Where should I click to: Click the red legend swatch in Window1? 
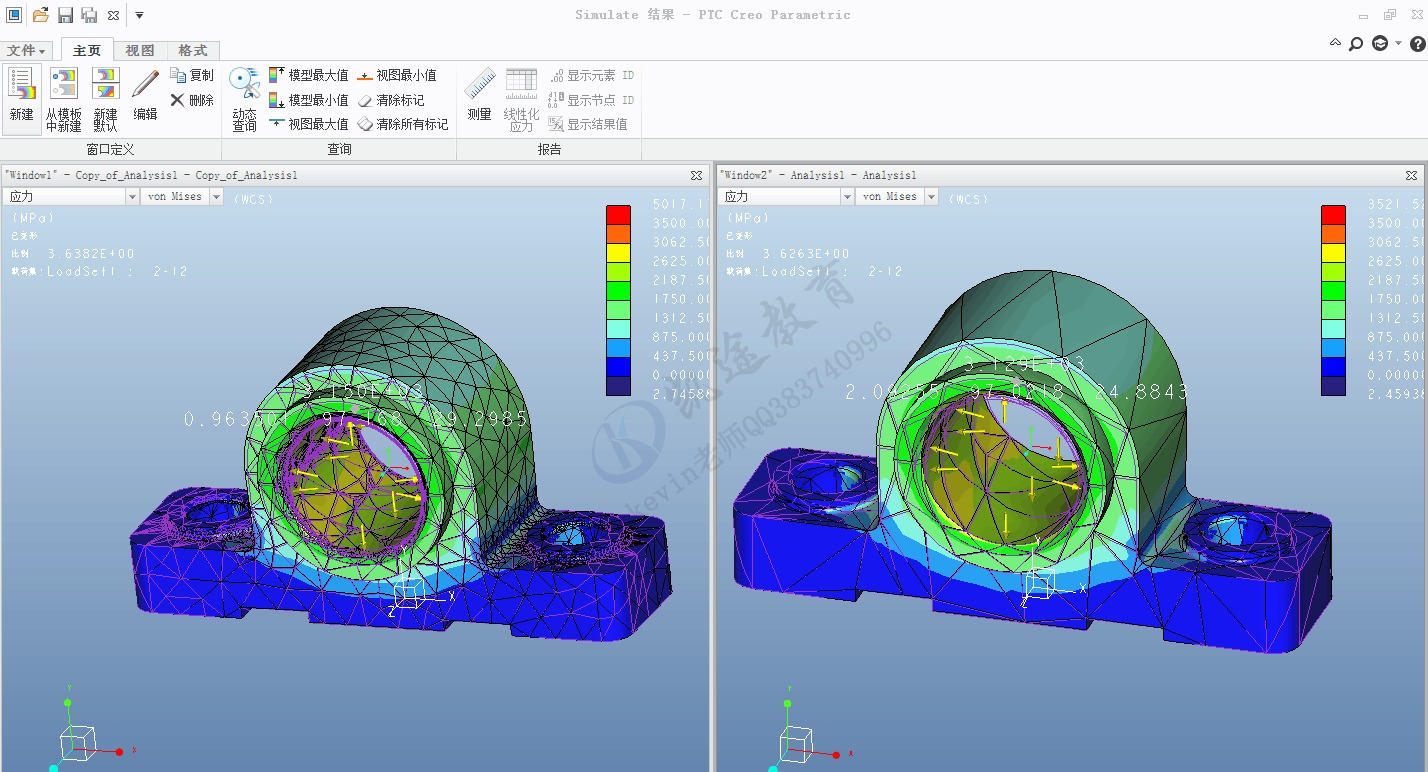point(619,215)
